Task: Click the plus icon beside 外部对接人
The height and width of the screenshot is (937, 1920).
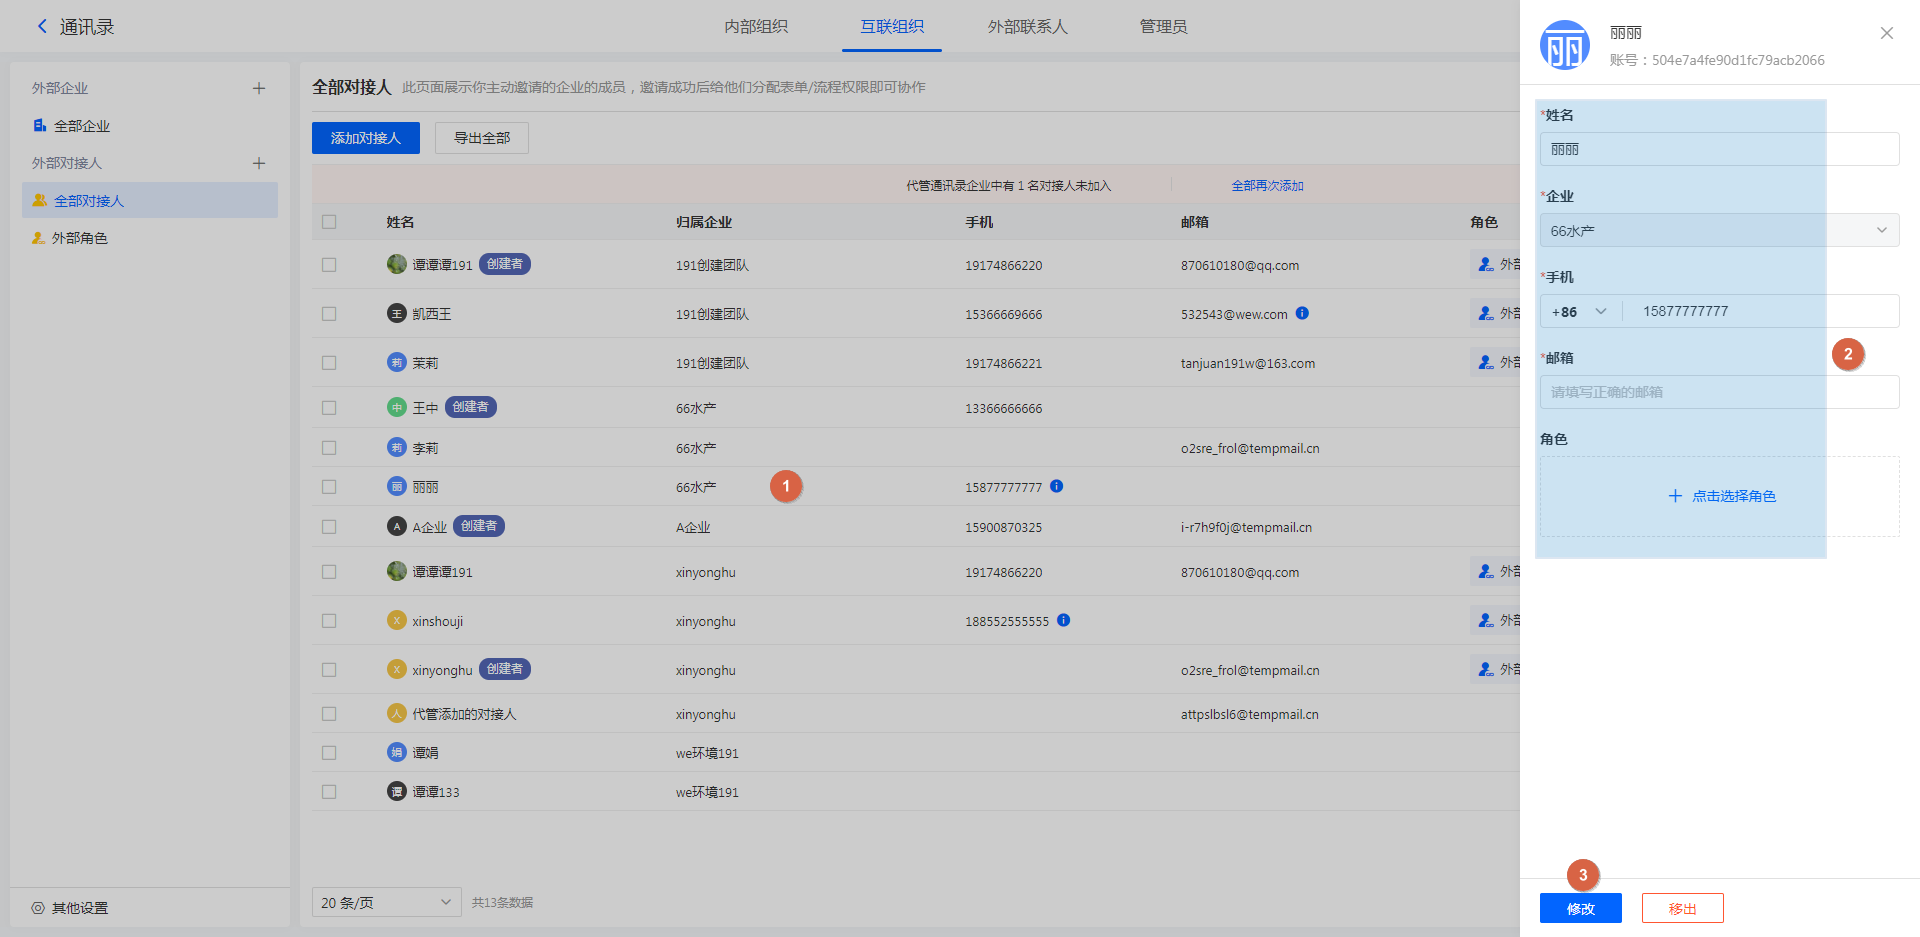Action: pos(259,163)
